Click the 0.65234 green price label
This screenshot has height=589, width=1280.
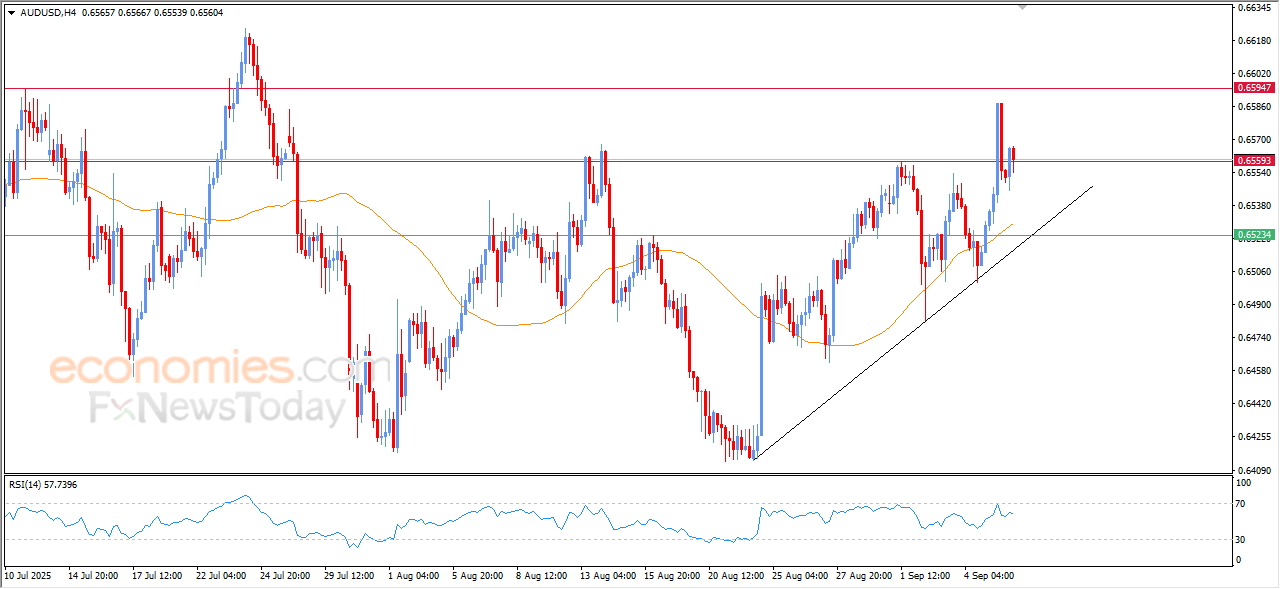click(1254, 236)
